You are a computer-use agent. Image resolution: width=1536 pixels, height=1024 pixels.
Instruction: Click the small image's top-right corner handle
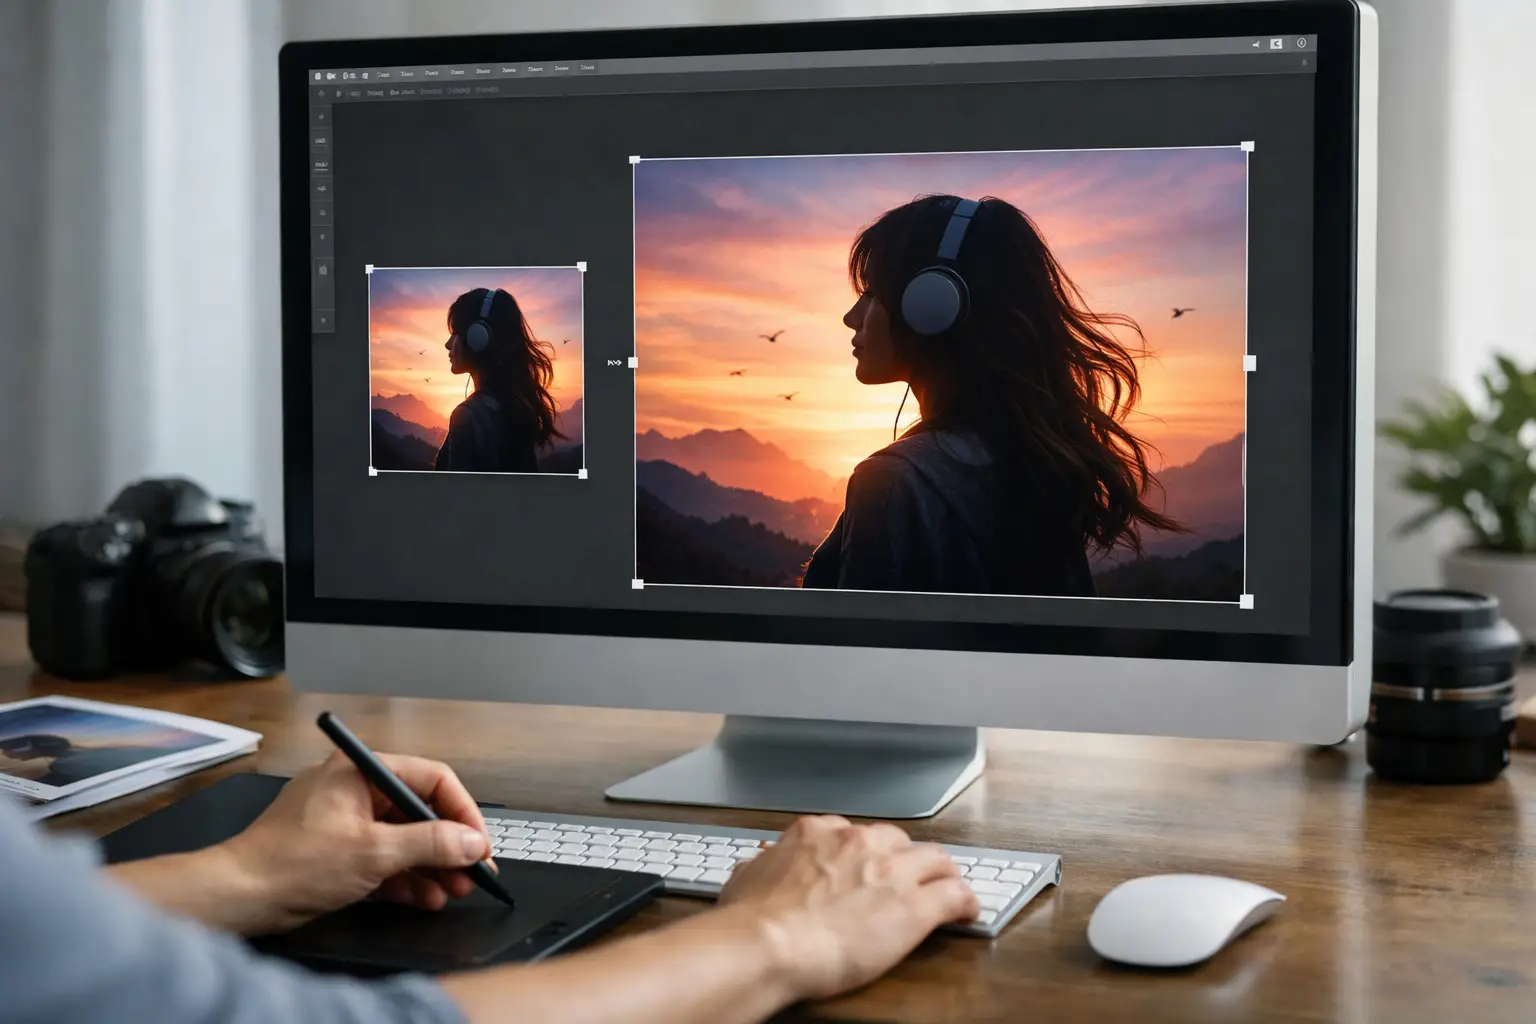tap(583, 266)
